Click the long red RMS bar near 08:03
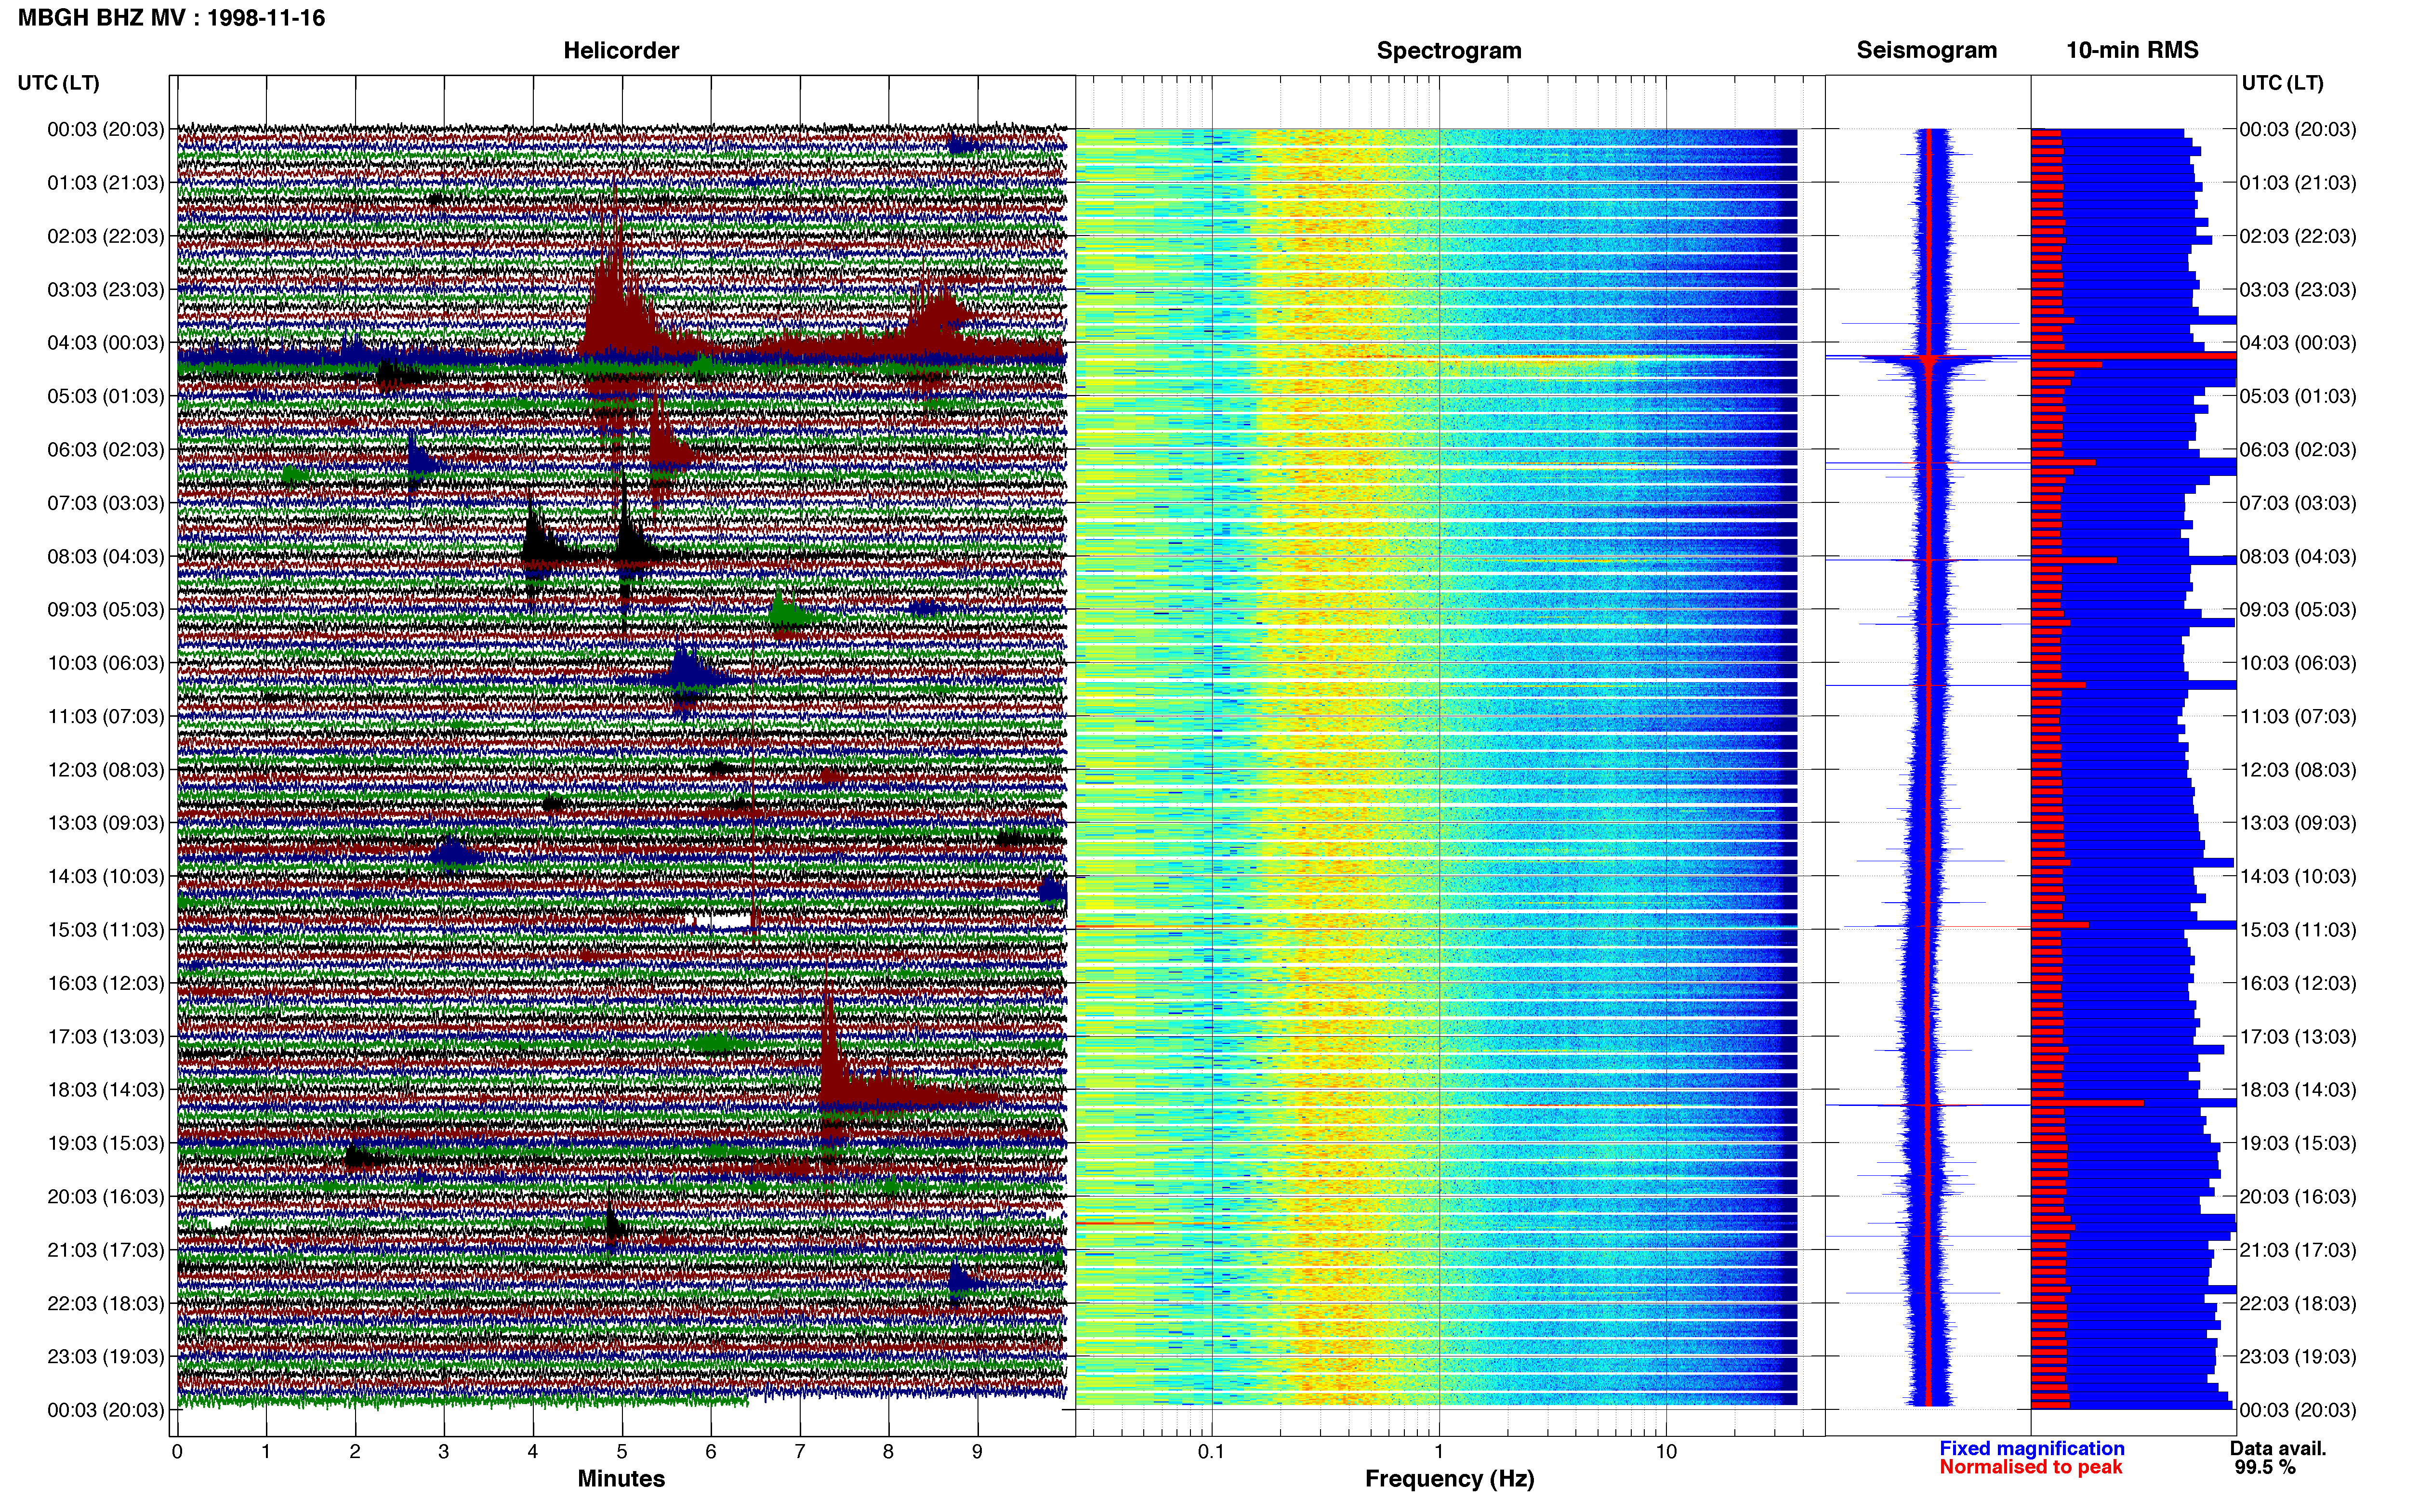Screen dimensions: 2418x1512 2074,560
